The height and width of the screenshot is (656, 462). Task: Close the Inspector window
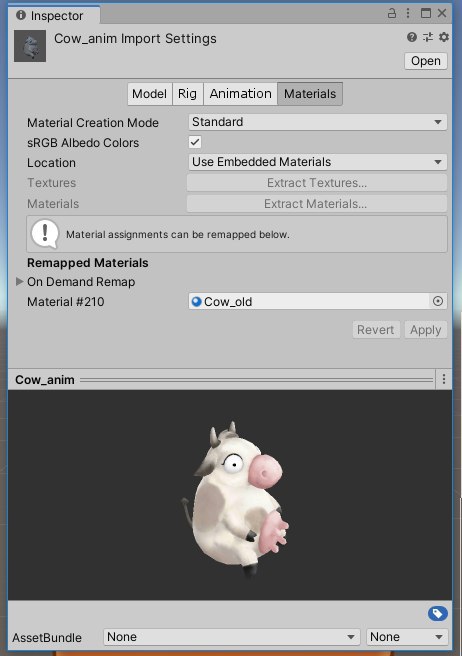(x=442, y=13)
